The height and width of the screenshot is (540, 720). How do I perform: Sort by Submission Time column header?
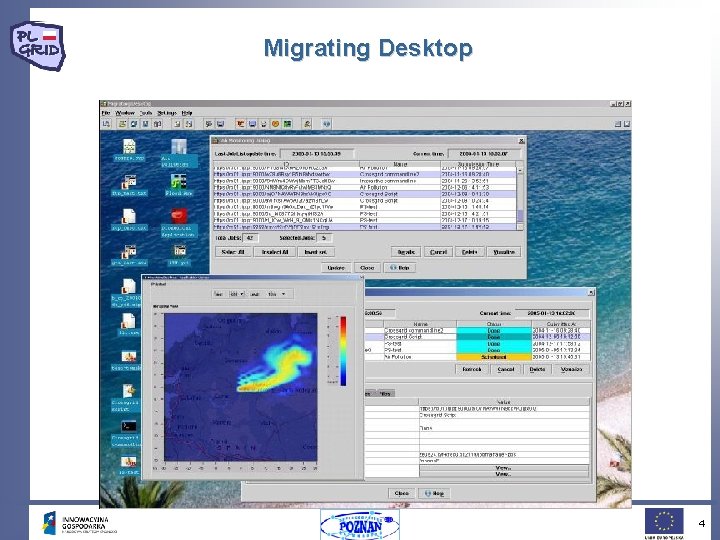pos(478,164)
